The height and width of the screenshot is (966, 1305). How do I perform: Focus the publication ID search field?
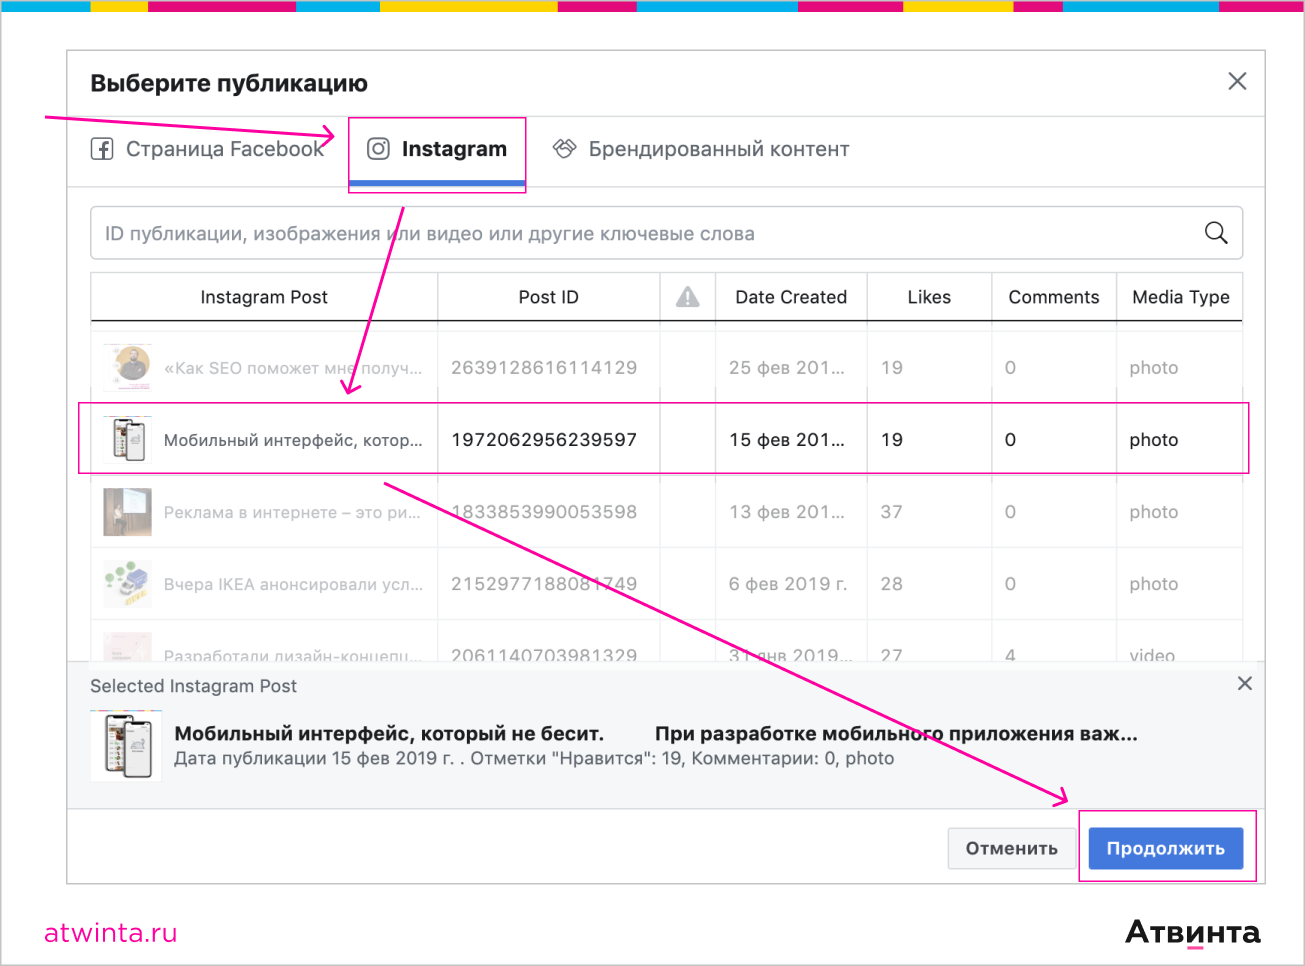tap(640, 233)
